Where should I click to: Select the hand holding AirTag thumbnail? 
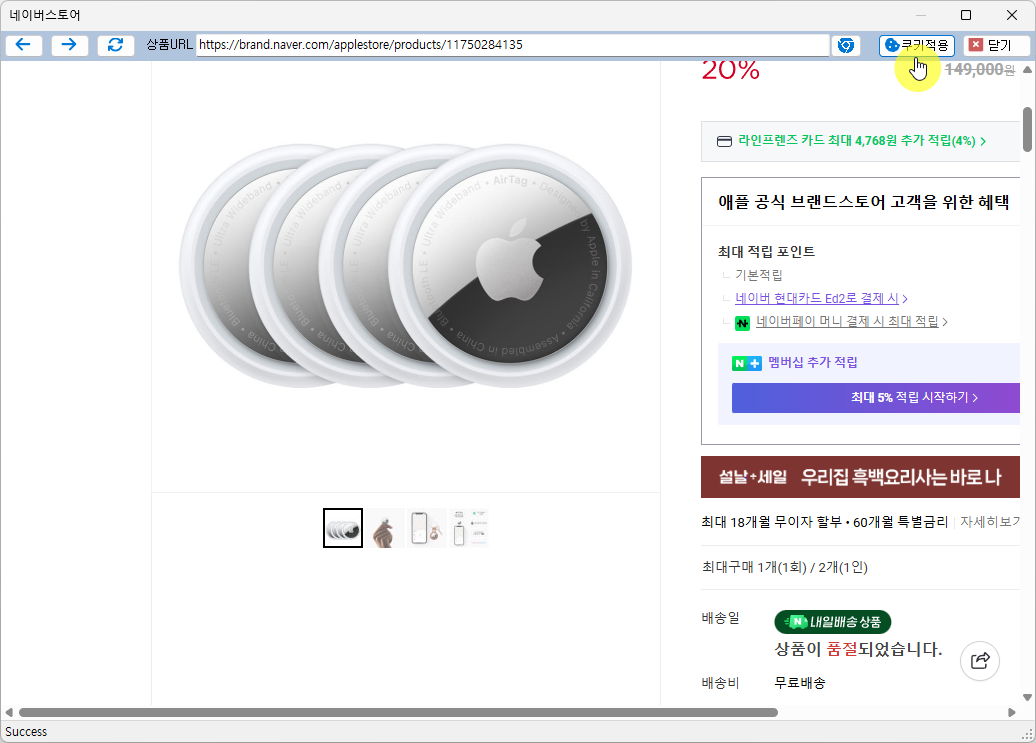[385, 528]
